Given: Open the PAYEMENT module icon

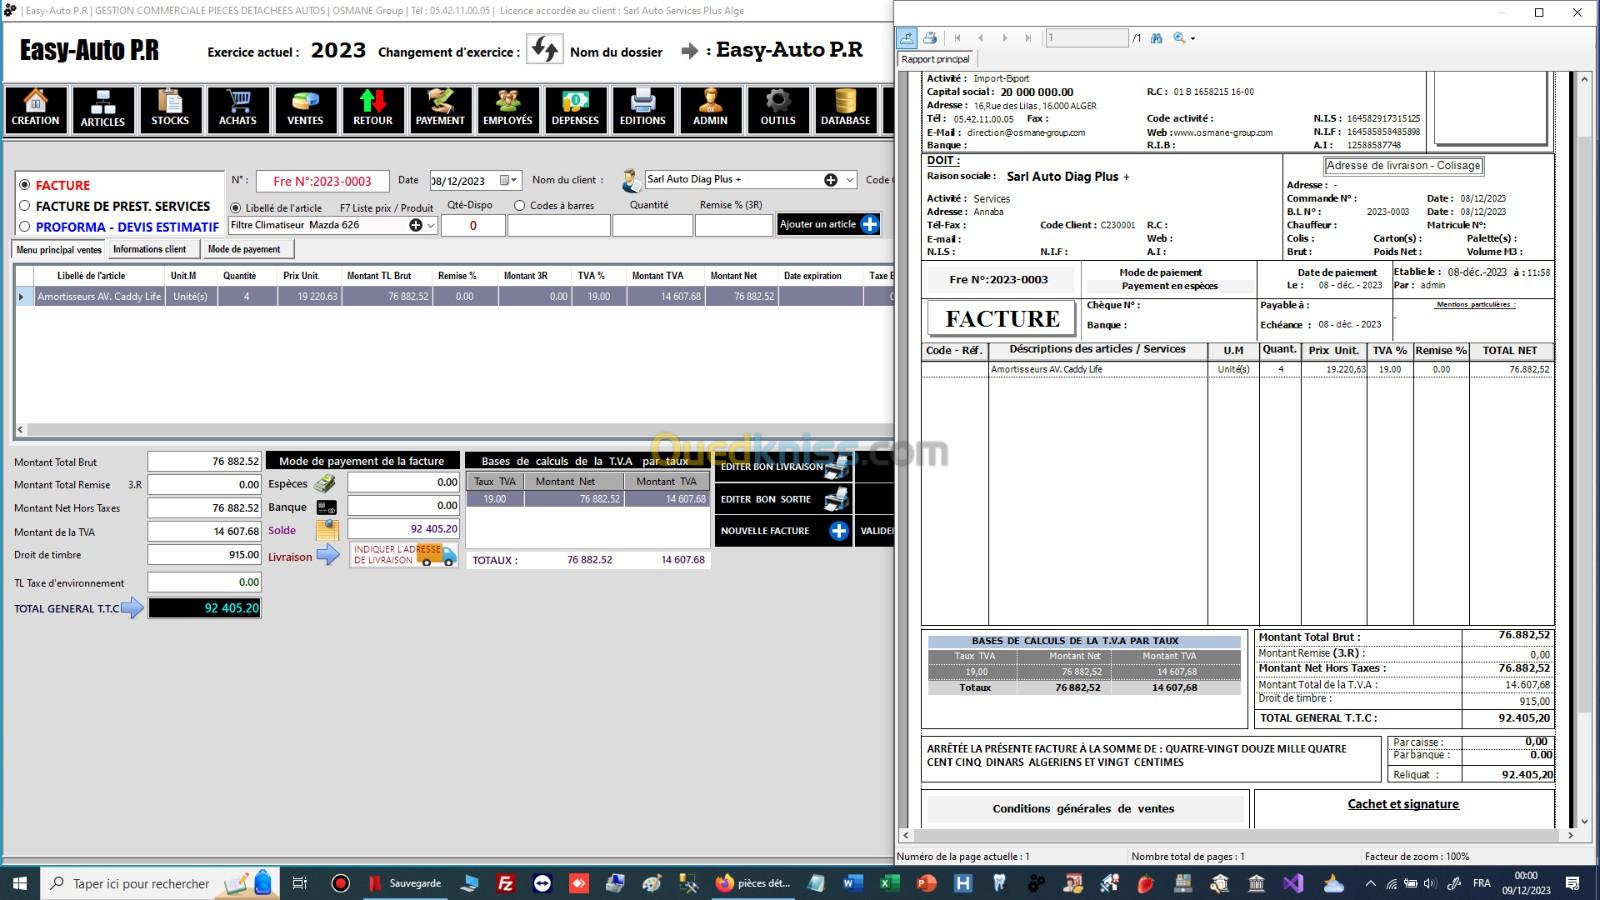Looking at the screenshot, I should coord(440,108).
